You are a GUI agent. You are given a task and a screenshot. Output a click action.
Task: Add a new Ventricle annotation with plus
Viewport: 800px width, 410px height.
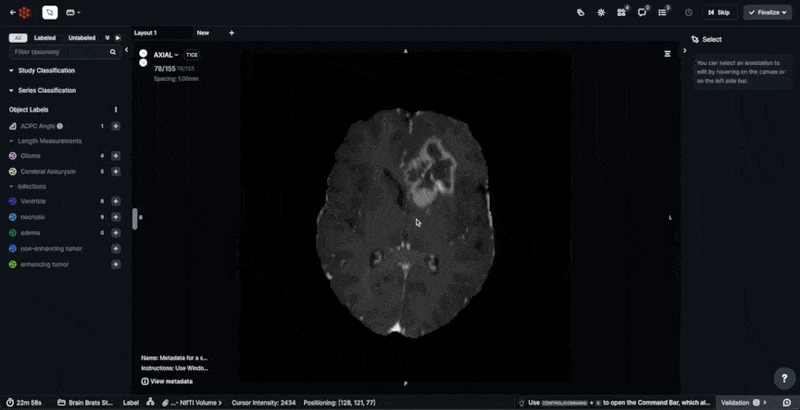pyautogui.click(x=116, y=201)
